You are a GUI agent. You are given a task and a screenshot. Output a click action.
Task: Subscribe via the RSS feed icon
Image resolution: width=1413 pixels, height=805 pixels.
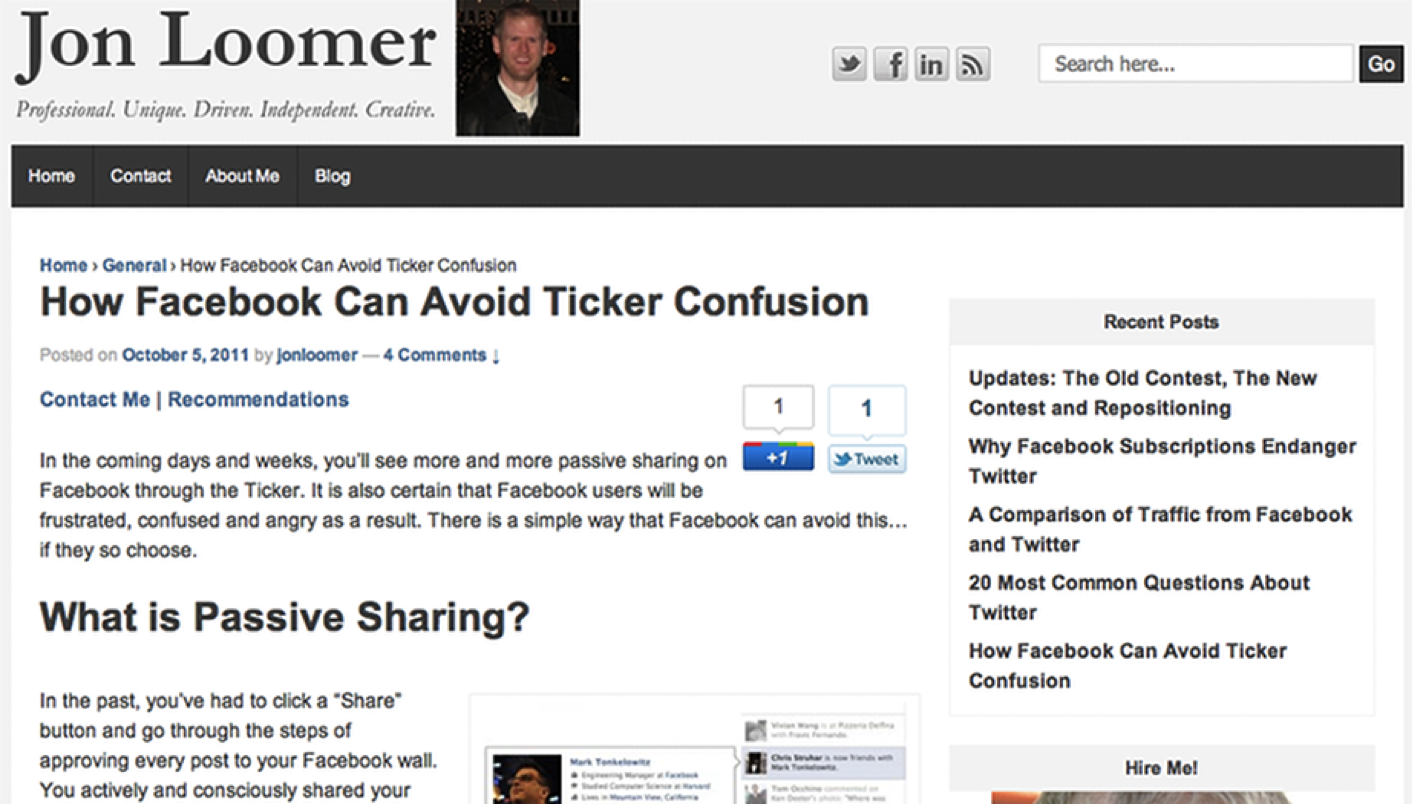(972, 65)
